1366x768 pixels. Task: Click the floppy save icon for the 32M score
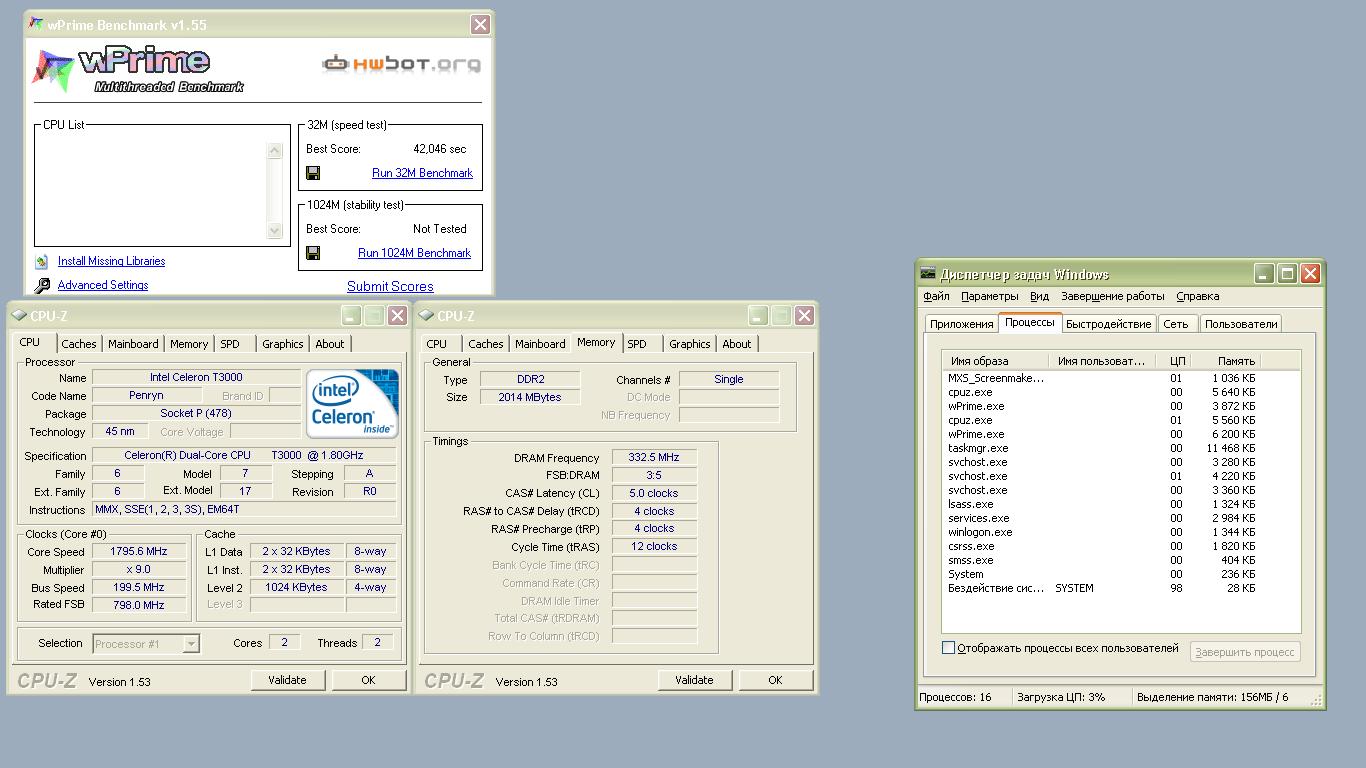coord(313,173)
